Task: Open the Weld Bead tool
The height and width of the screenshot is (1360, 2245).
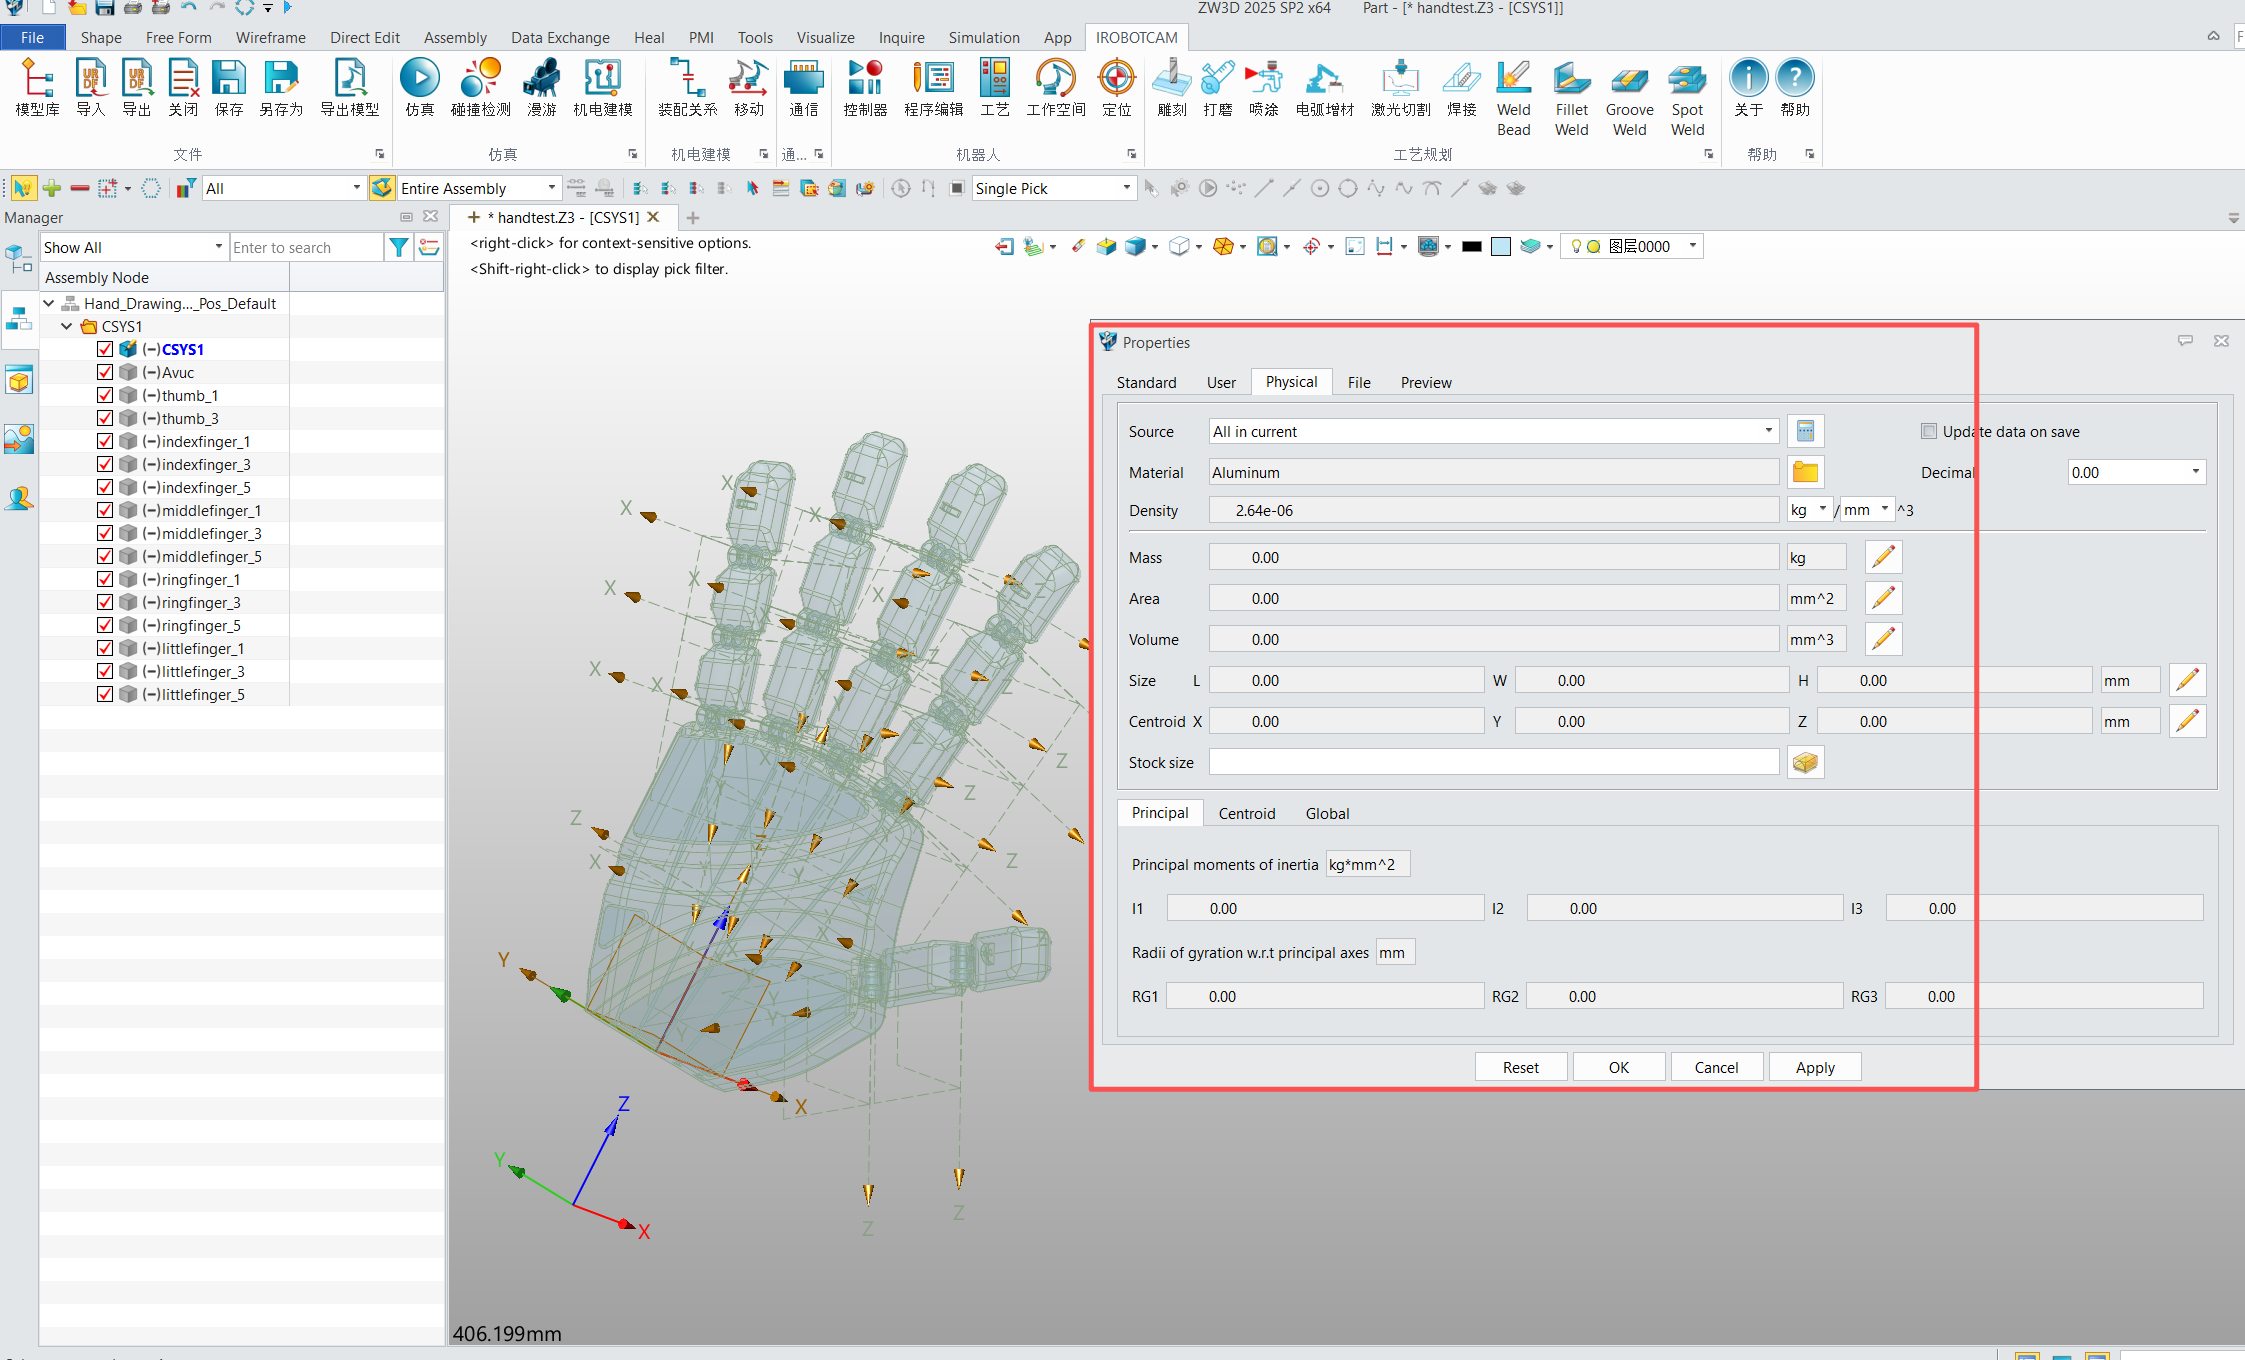Action: click(x=1512, y=80)
